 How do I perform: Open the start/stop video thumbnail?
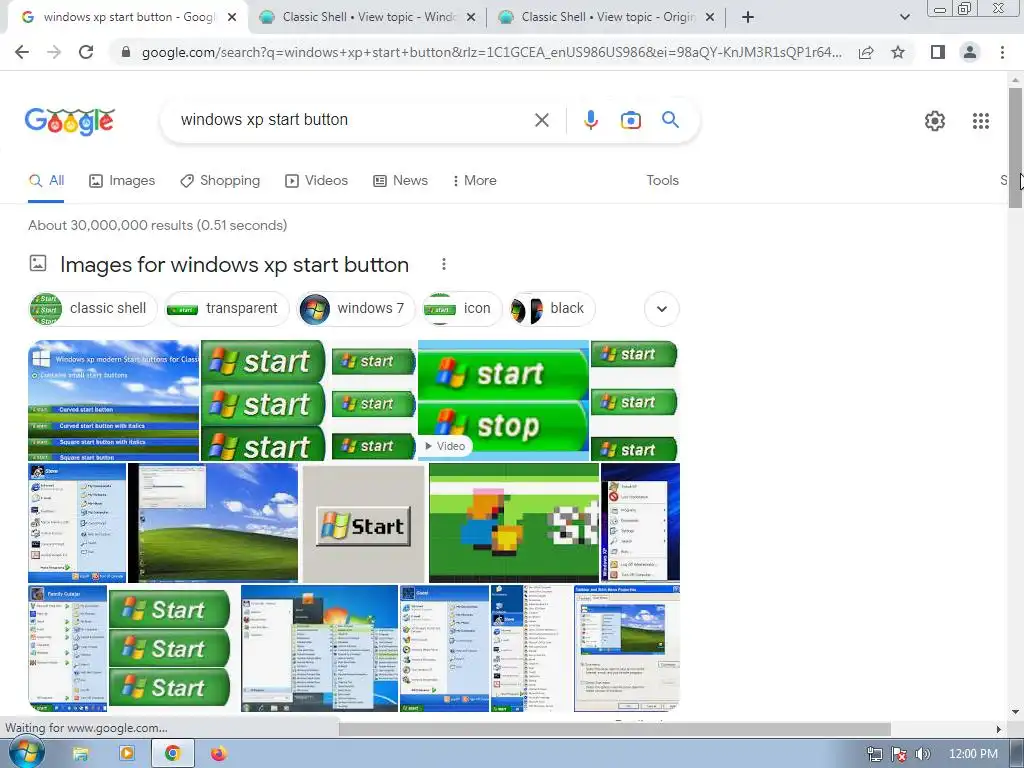(x=504, y=400)
